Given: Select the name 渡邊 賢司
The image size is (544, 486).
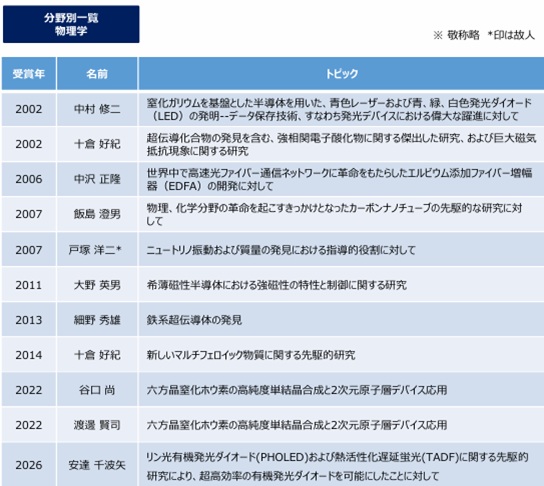Looking at the screenshot, I should [97, 425].
